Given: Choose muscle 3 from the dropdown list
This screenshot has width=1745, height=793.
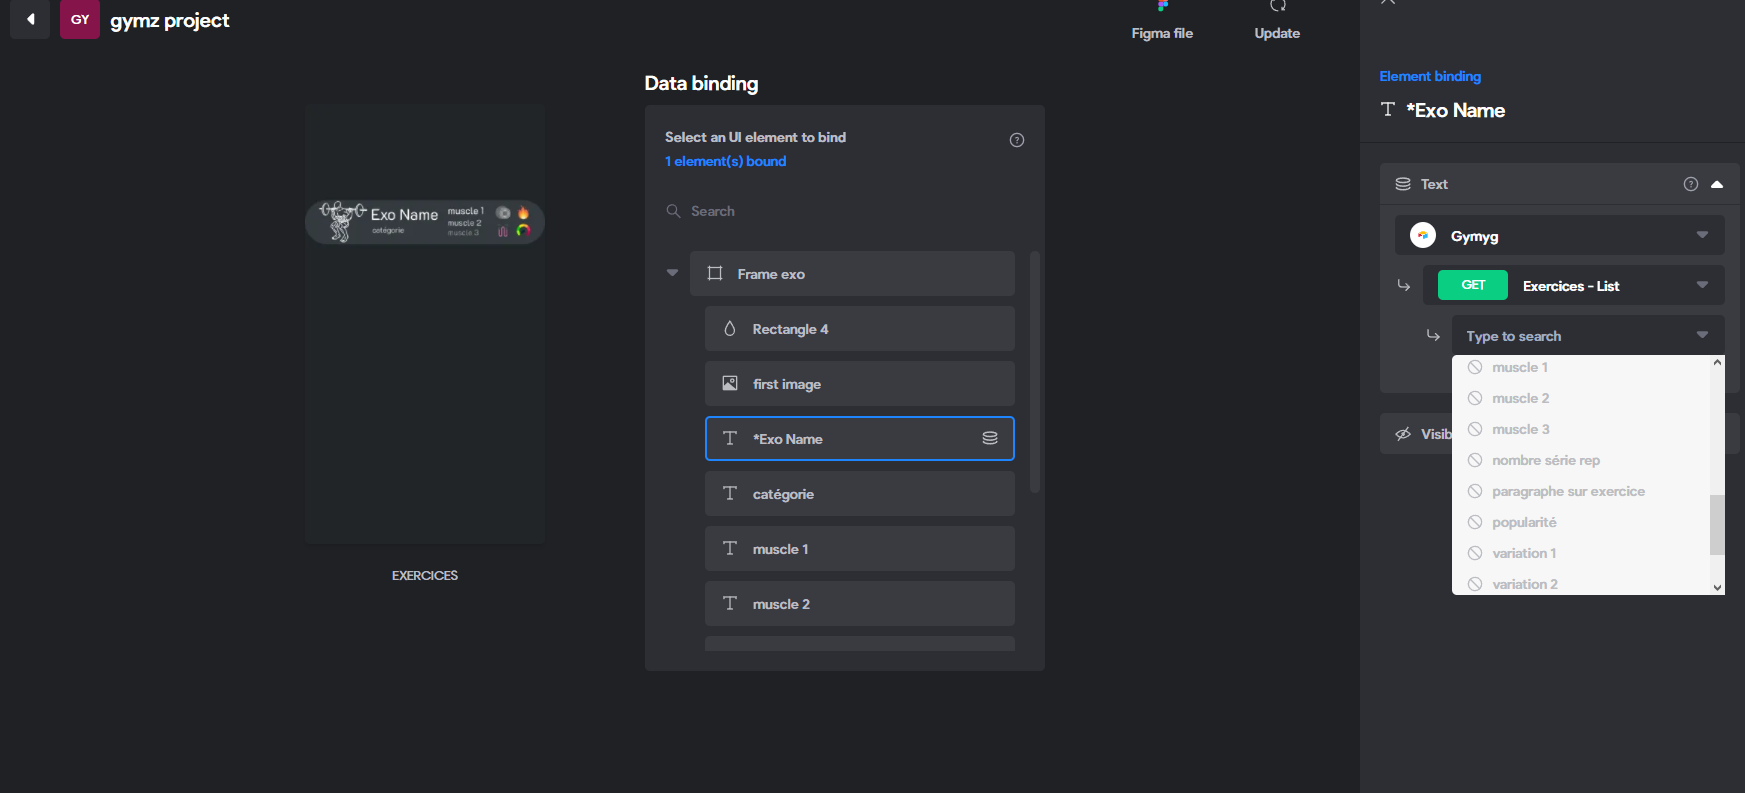Looking at the screenshot, I should click(x=1581, y=429).
